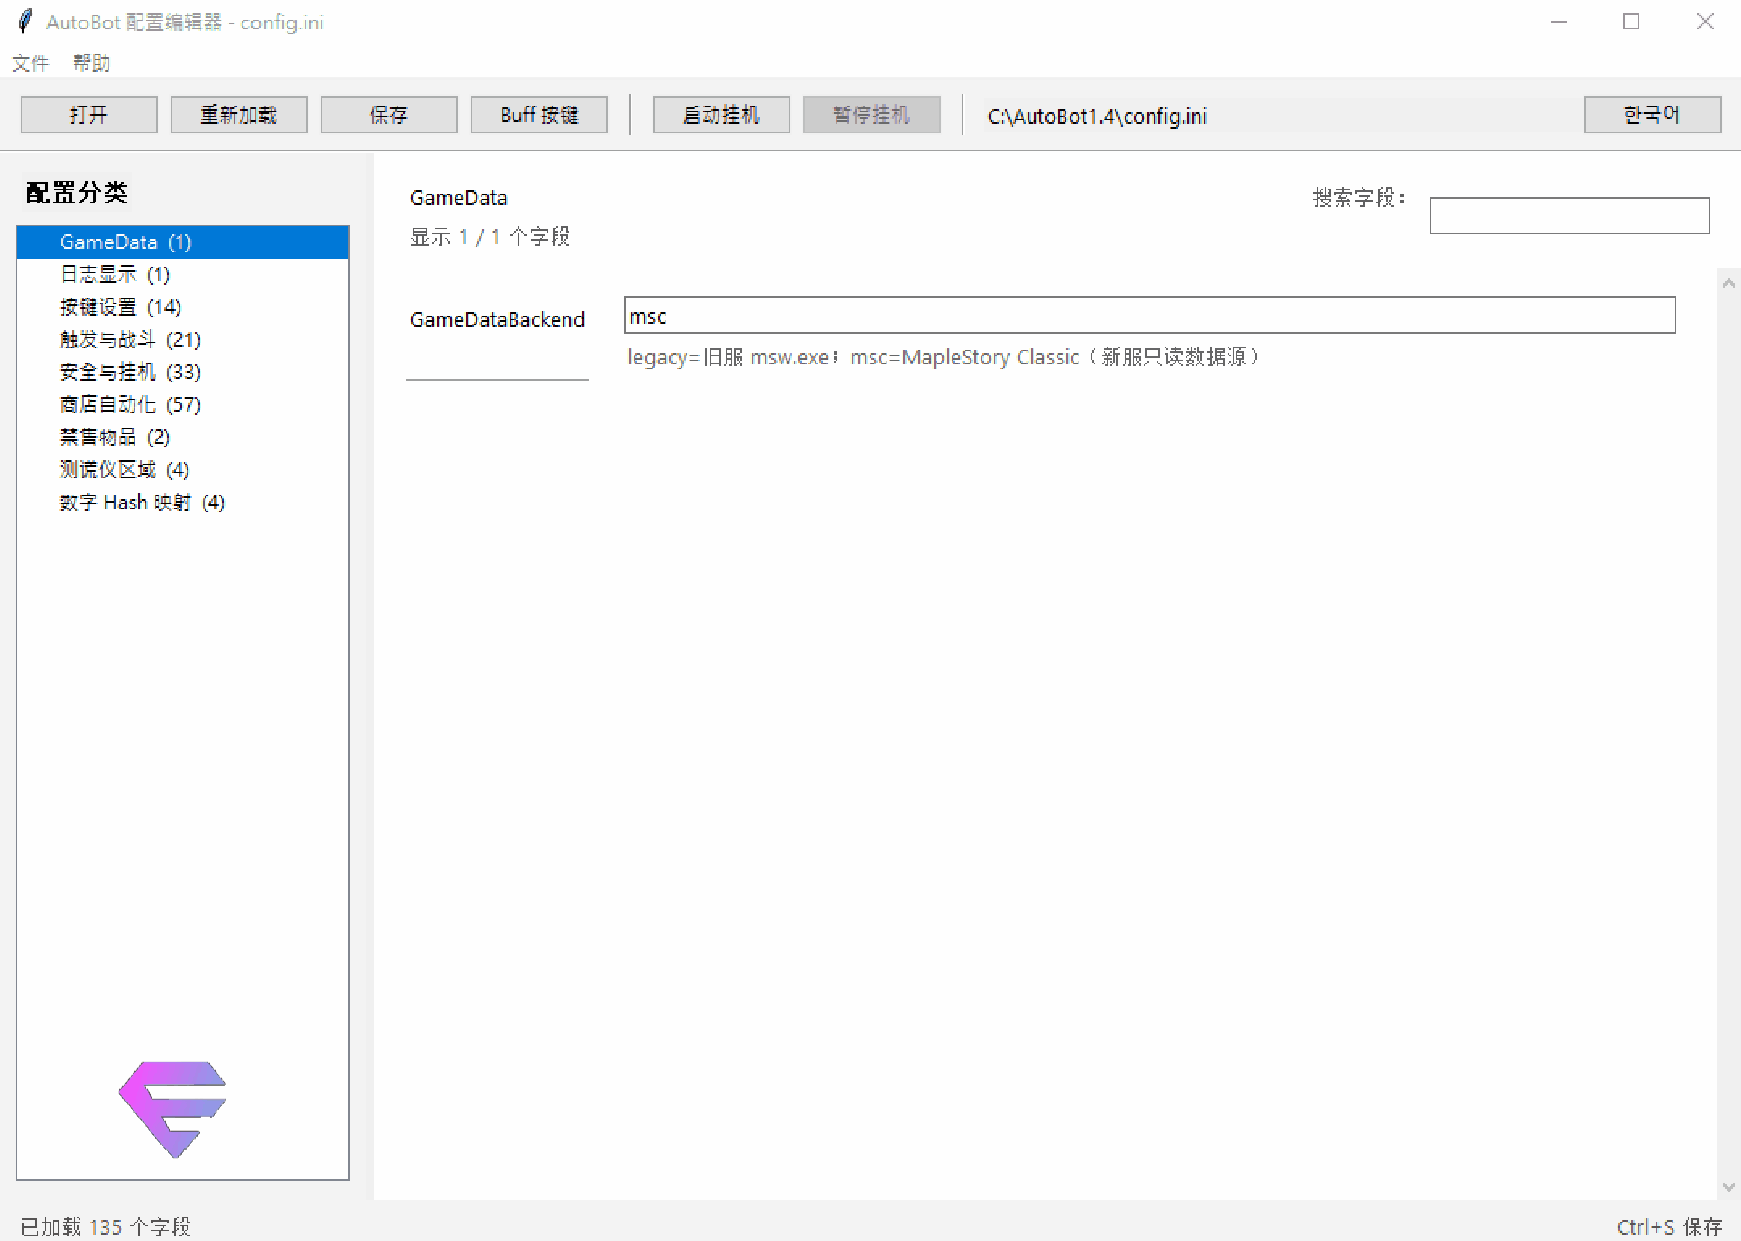Open the 帮助 menu
1741x1241 pixels.
91,63
